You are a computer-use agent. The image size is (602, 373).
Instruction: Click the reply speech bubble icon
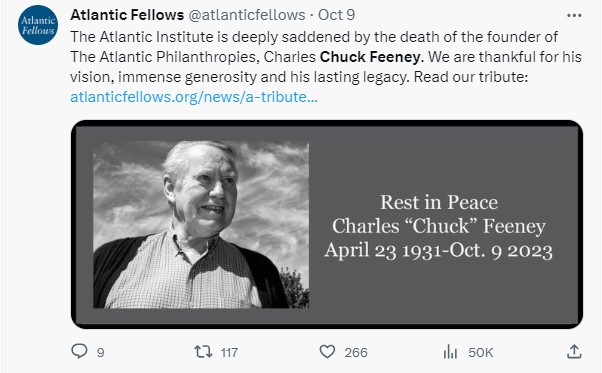coord(79,351)
